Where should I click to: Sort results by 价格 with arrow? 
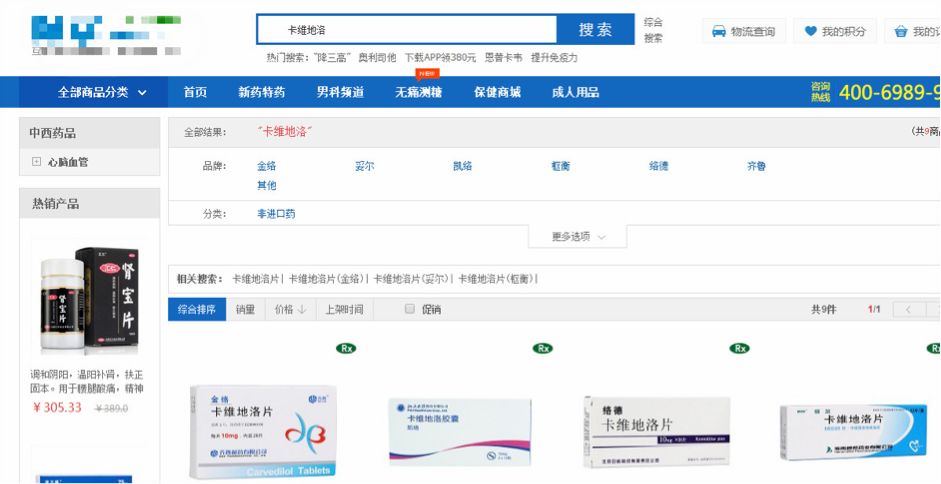(x=290, y=309)
